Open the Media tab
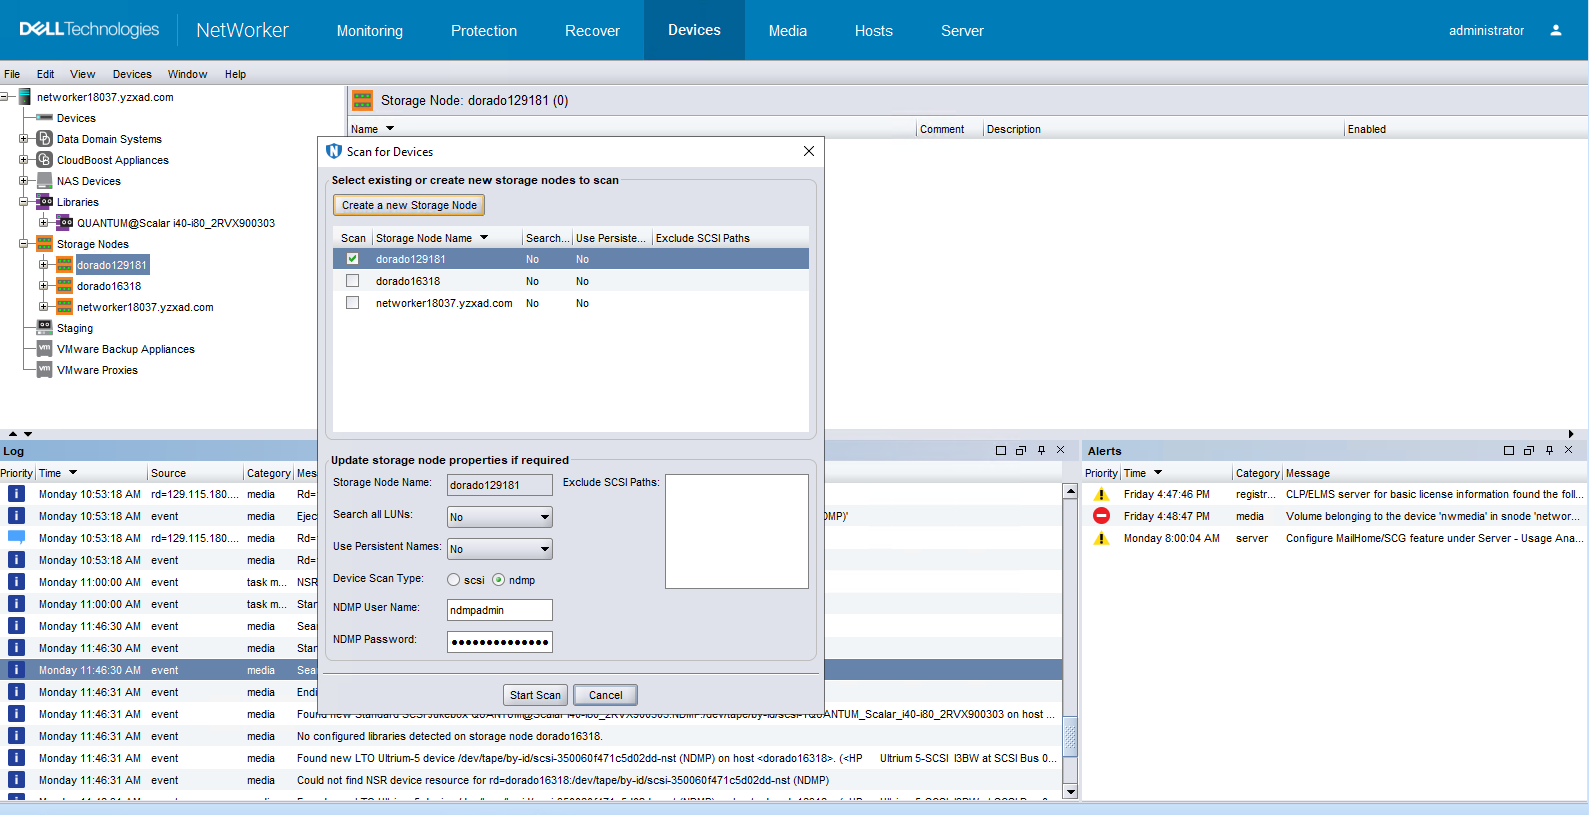 coord(787,31)
